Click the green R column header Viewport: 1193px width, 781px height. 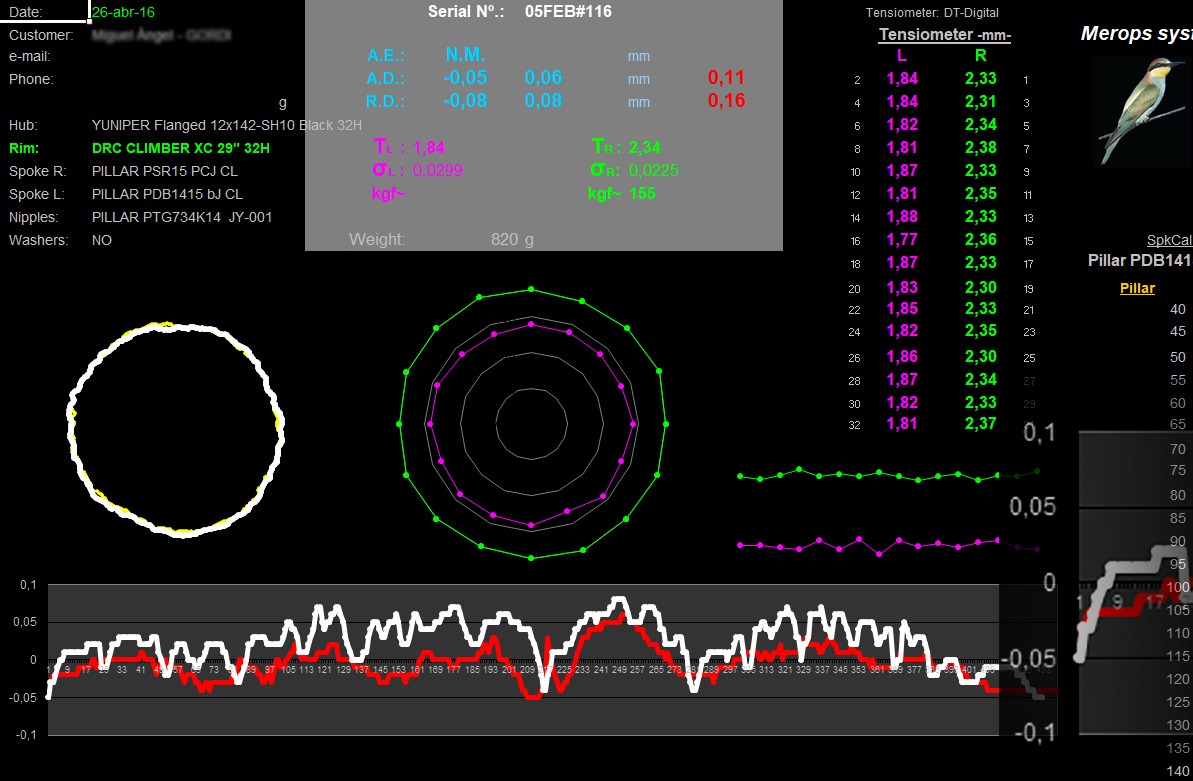tap(980, 56)
